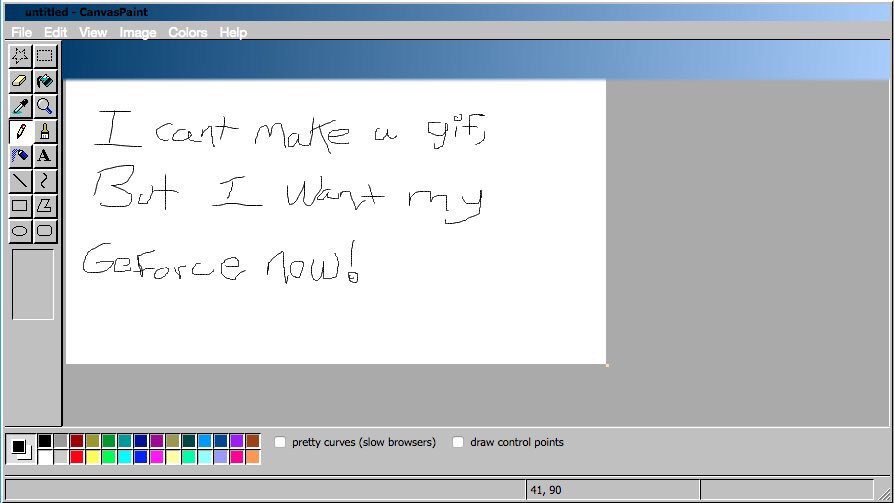
Task: Enable pretty curves (slow browsers)
Action: (x=280, y=442)
